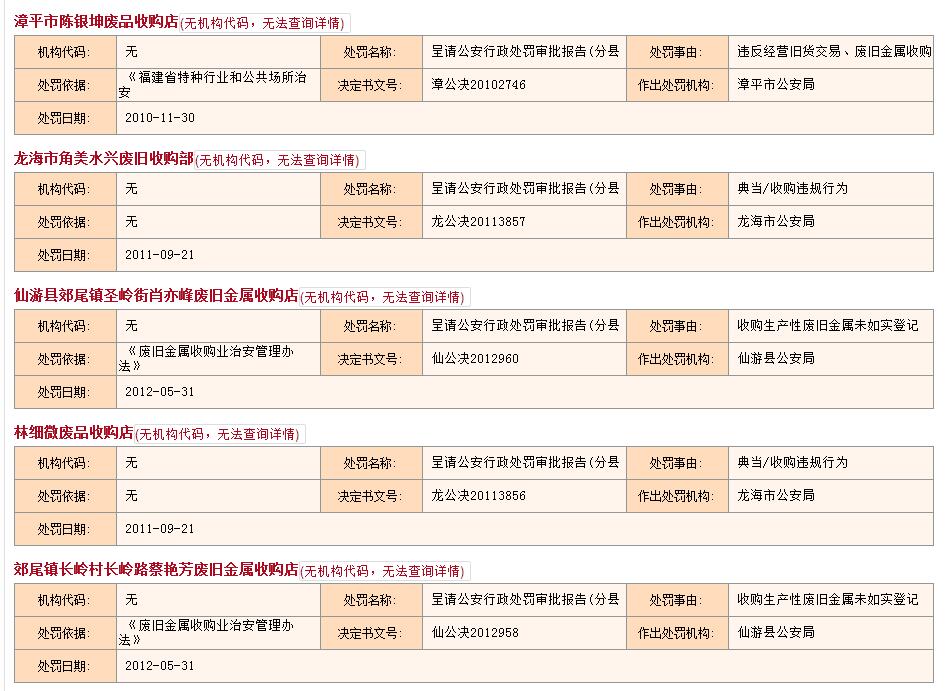Click the 处罚依据 label in the 龙海市角美水兴 record

pyautogui.click(x=64, y=222)
